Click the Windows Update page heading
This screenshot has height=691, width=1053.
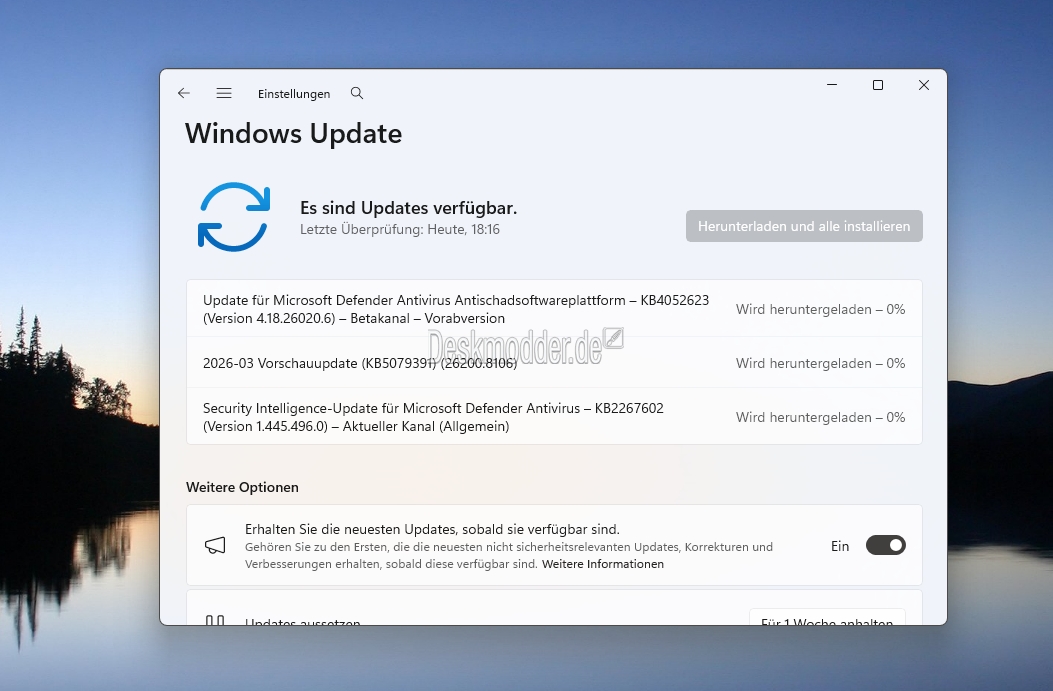coord(294,134)
